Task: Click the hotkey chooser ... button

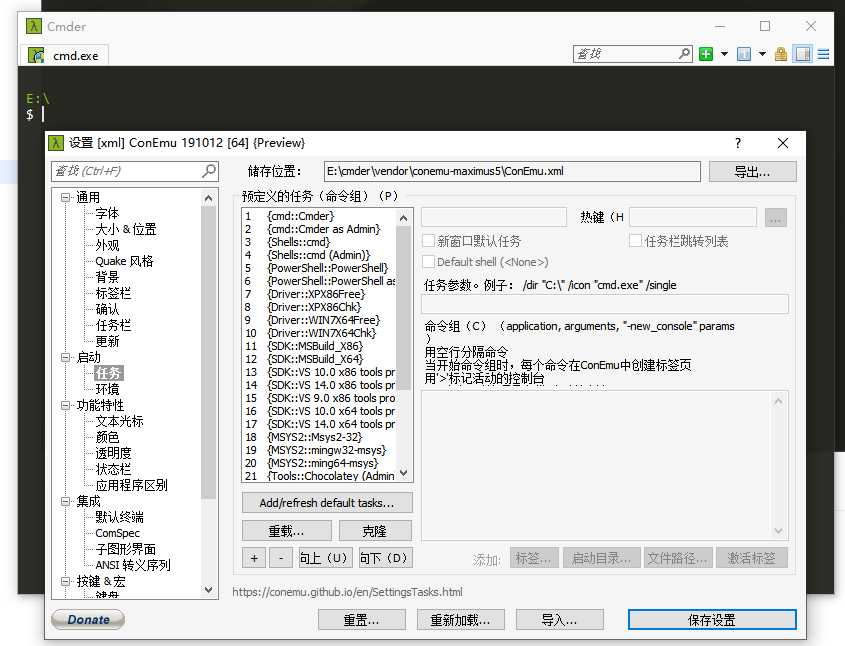Action: [775, 218]
